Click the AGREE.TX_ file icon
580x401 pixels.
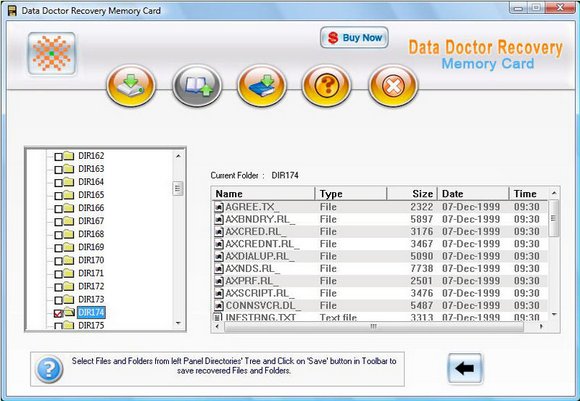click(219, 207)
